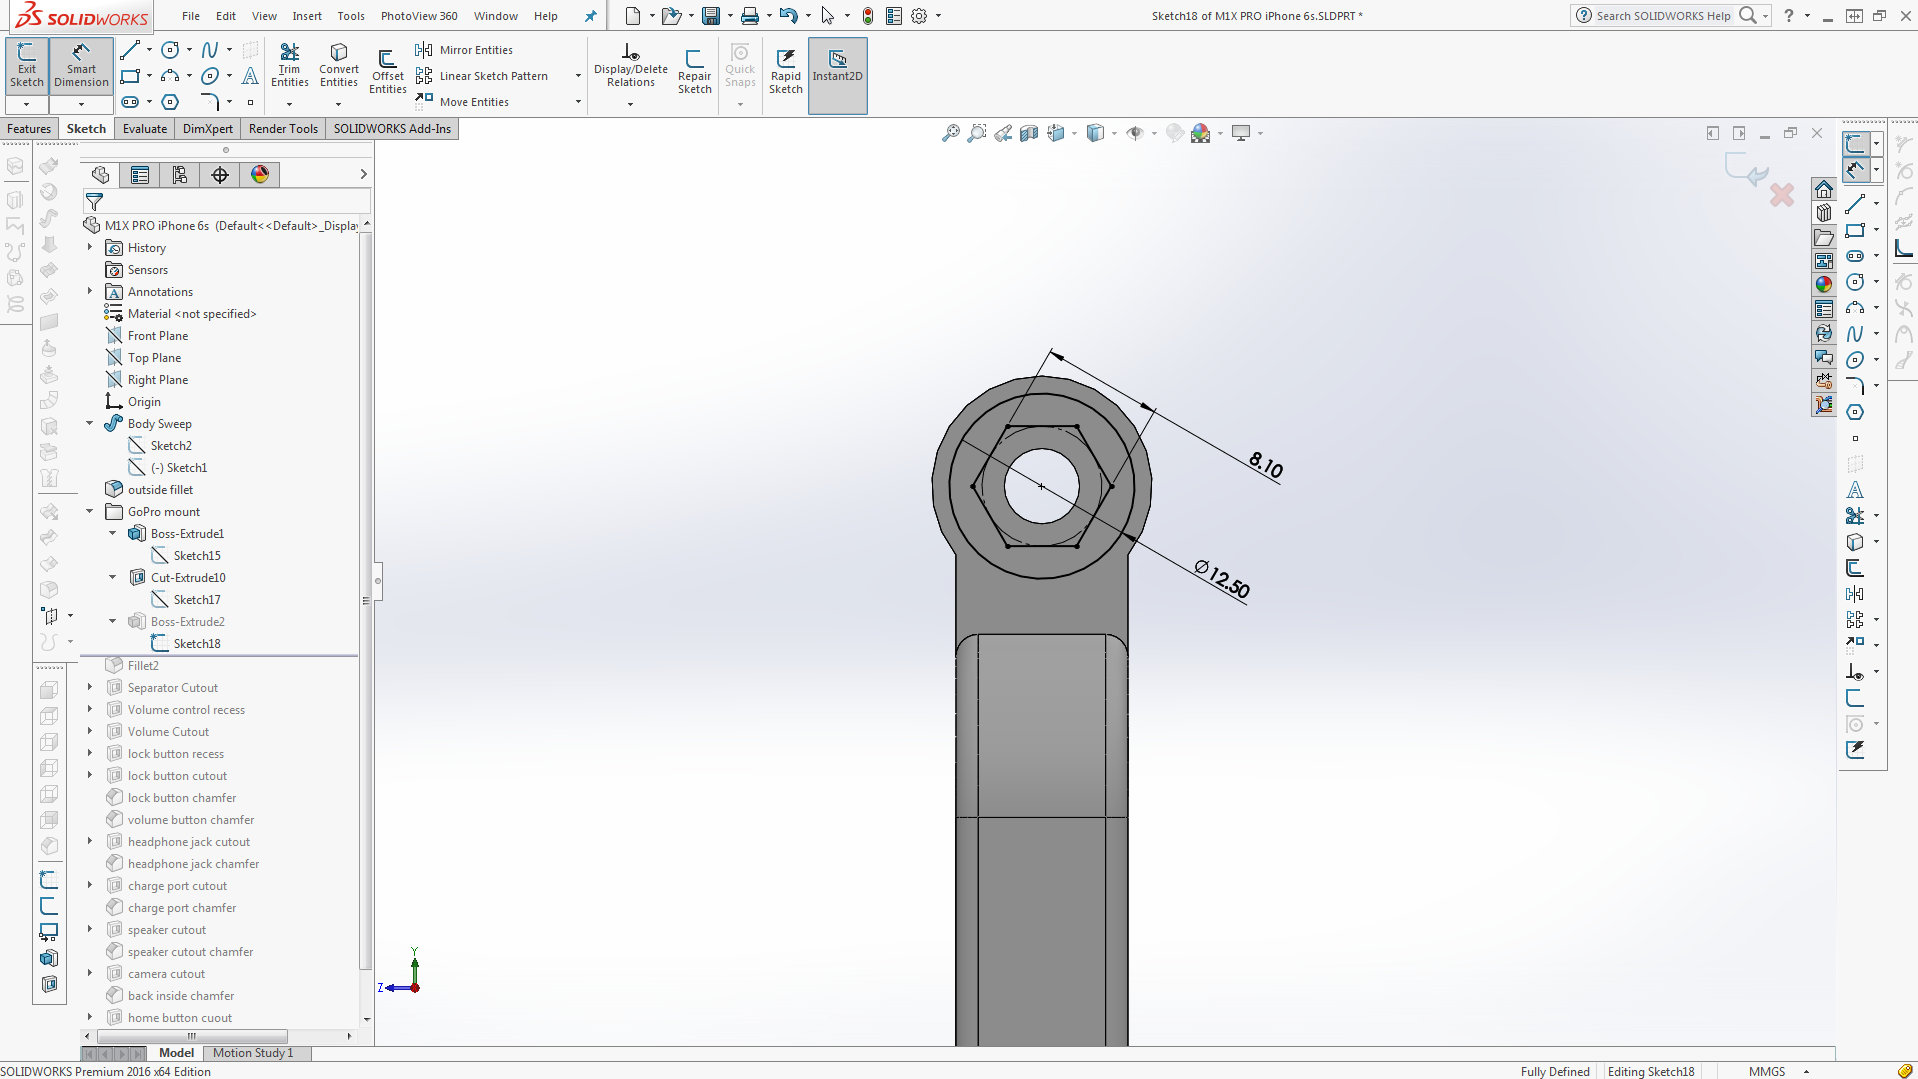Switch to the SOLIDWORKS Add-Ins tab

[x=392, y=129]
